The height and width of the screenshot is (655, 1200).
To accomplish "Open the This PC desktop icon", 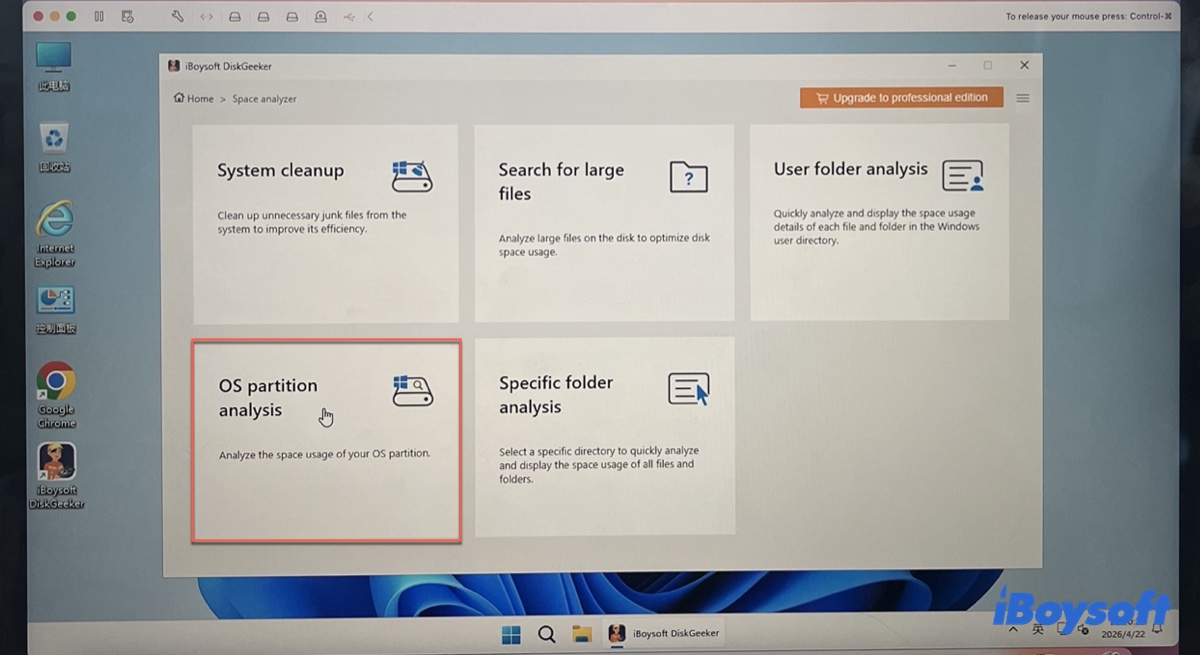I will (x=54, y=67).
